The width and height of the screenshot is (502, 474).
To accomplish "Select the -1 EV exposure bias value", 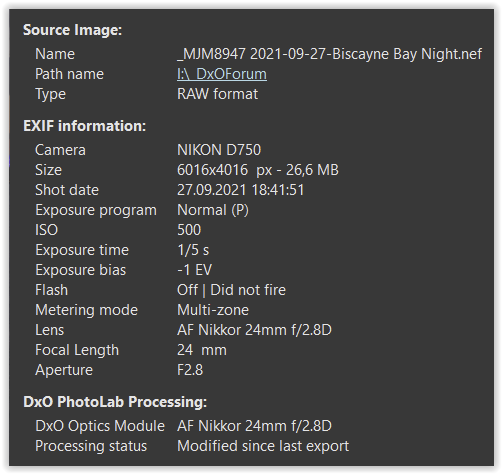I will click(x=194, y=270).
